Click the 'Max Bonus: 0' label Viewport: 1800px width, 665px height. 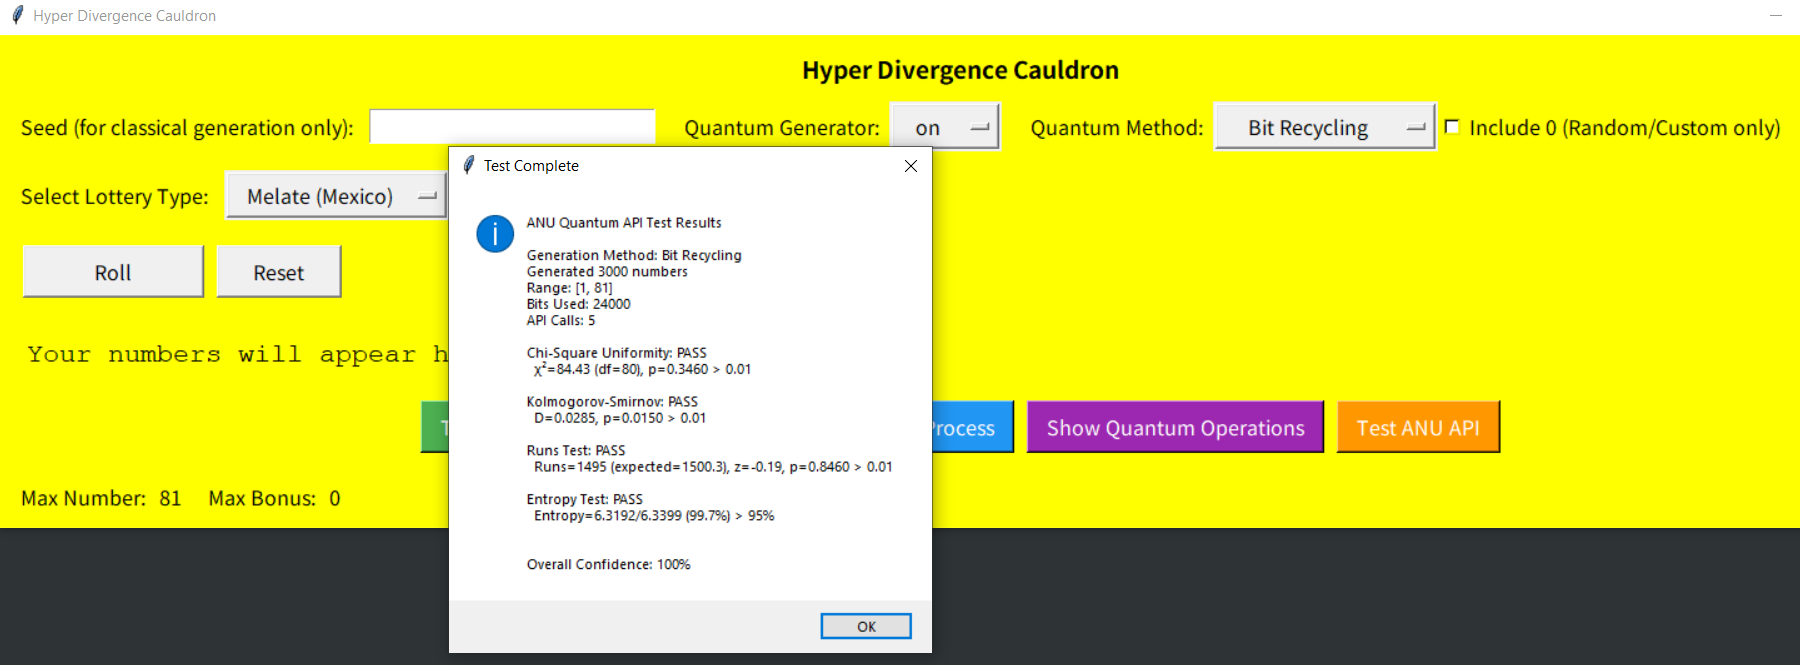274,498
